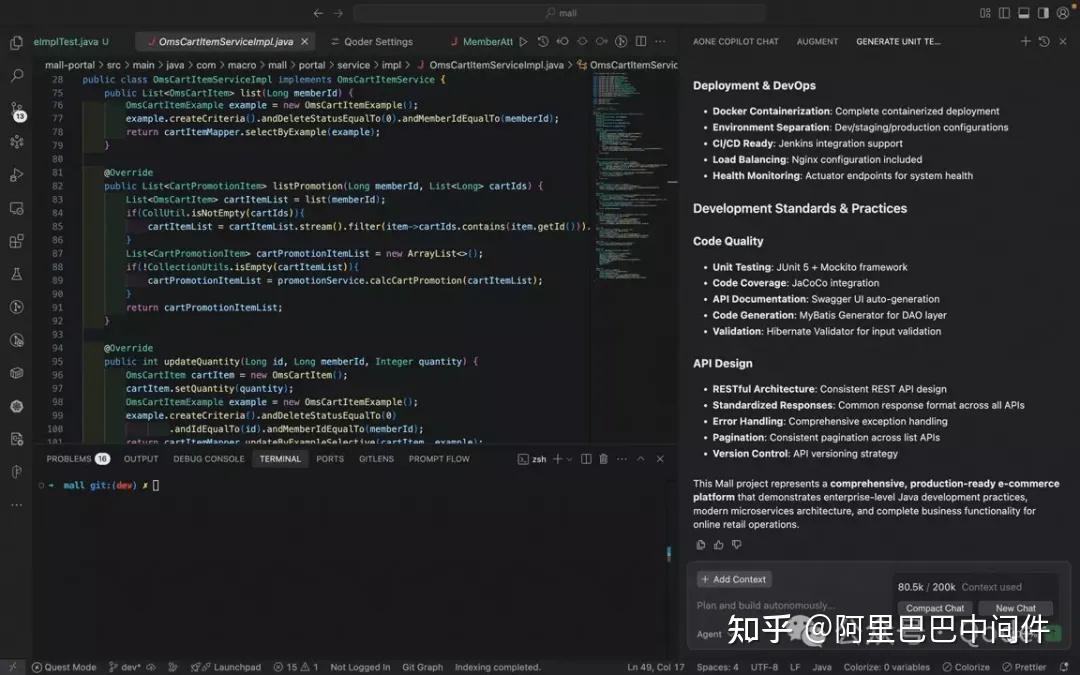Toggle Quest Mode in the status bar

click(x=63, y=666)
